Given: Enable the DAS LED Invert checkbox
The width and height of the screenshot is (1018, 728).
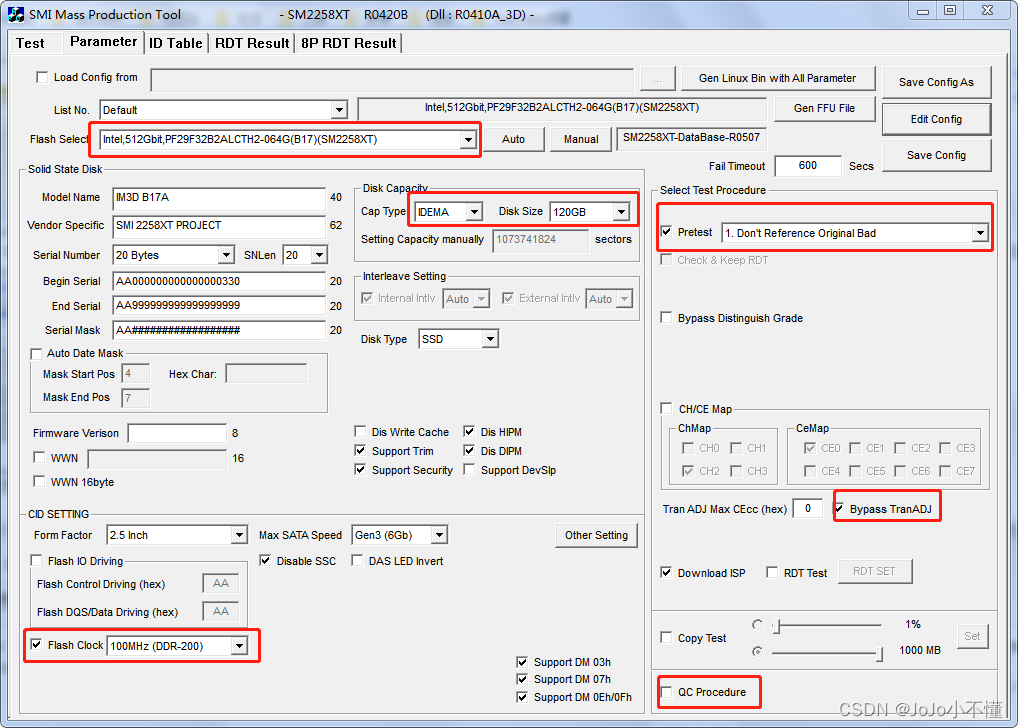Looking at the screenshot, I should point(357,560).
